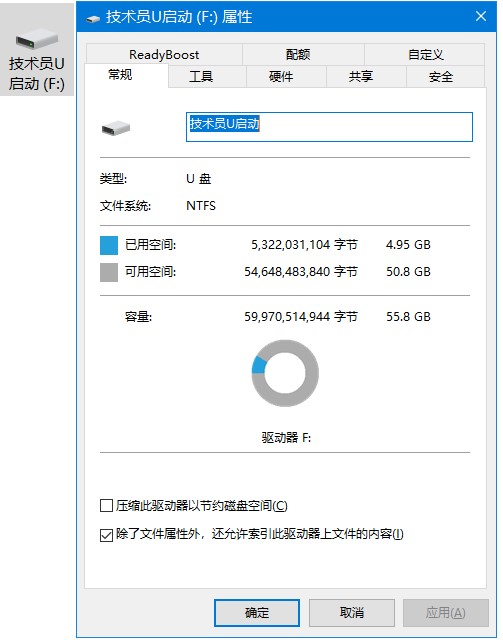Go to the 共享 tab

tap(366, 76)
